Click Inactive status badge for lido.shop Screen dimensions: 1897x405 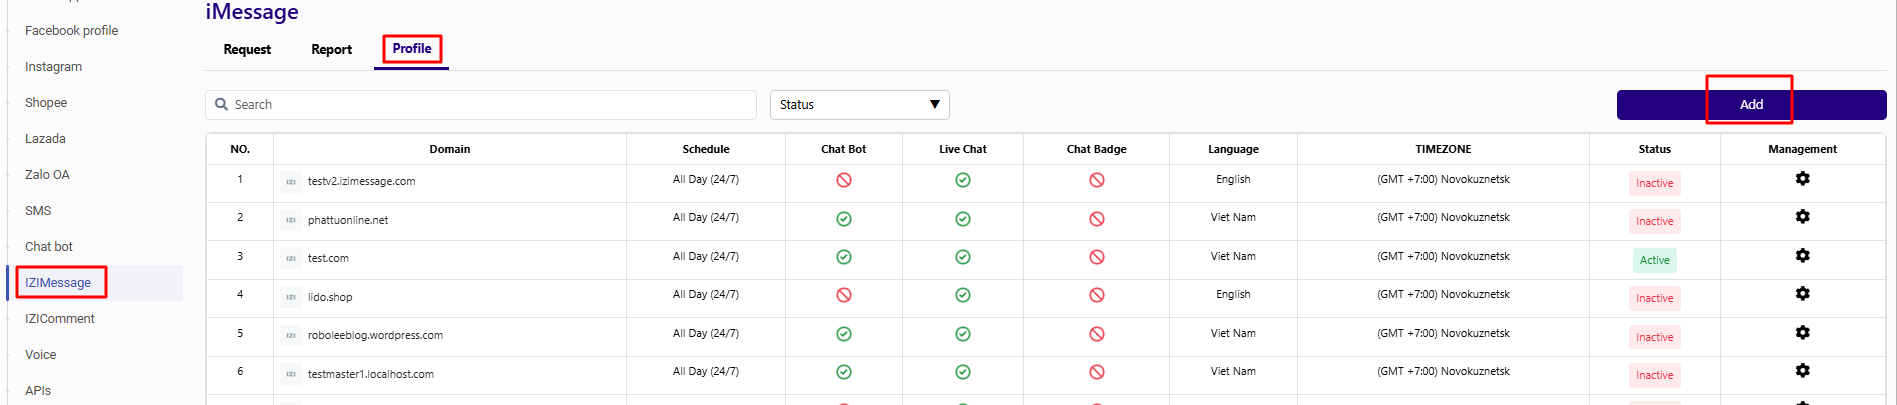(x=1654, y=298)
